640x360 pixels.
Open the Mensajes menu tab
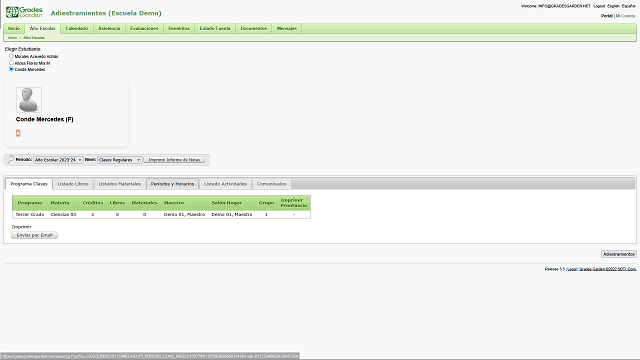tap(287, 29)
